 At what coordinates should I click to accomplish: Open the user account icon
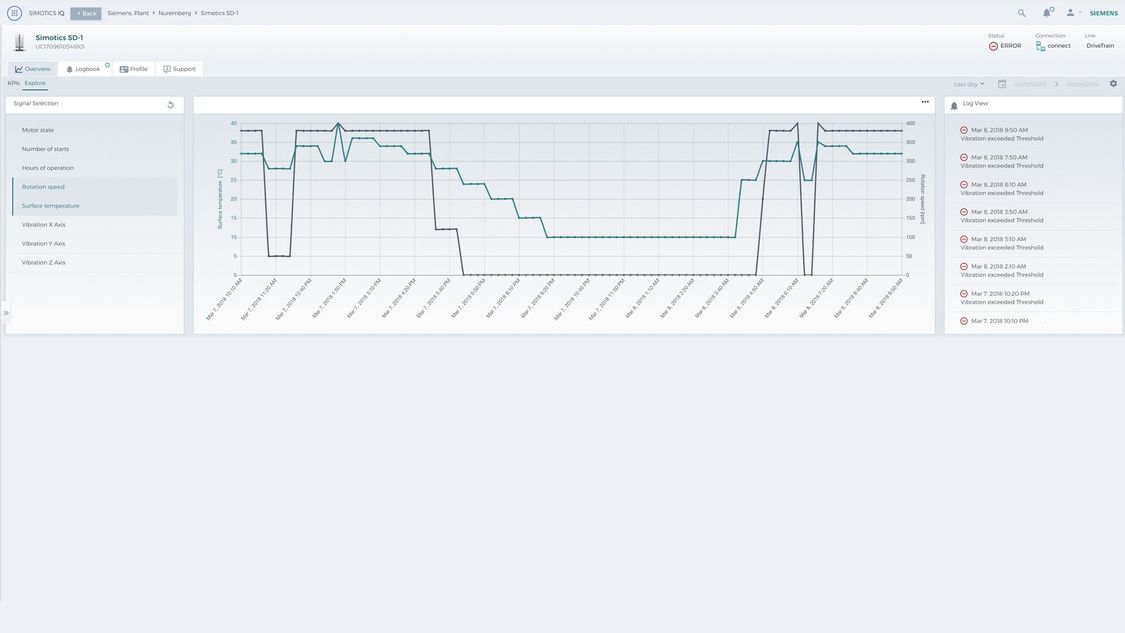pos(1070,13)
